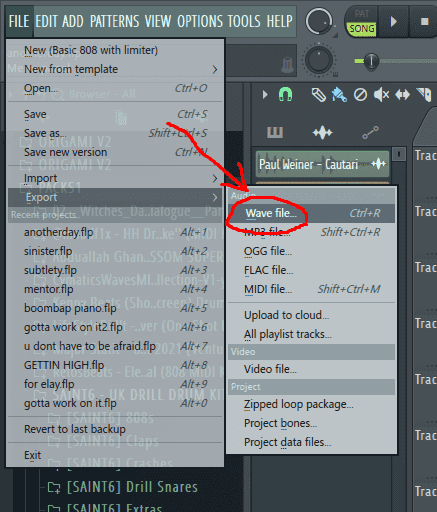Choose All playlist tracks...
437x512 pixels.
click(312, 334)
